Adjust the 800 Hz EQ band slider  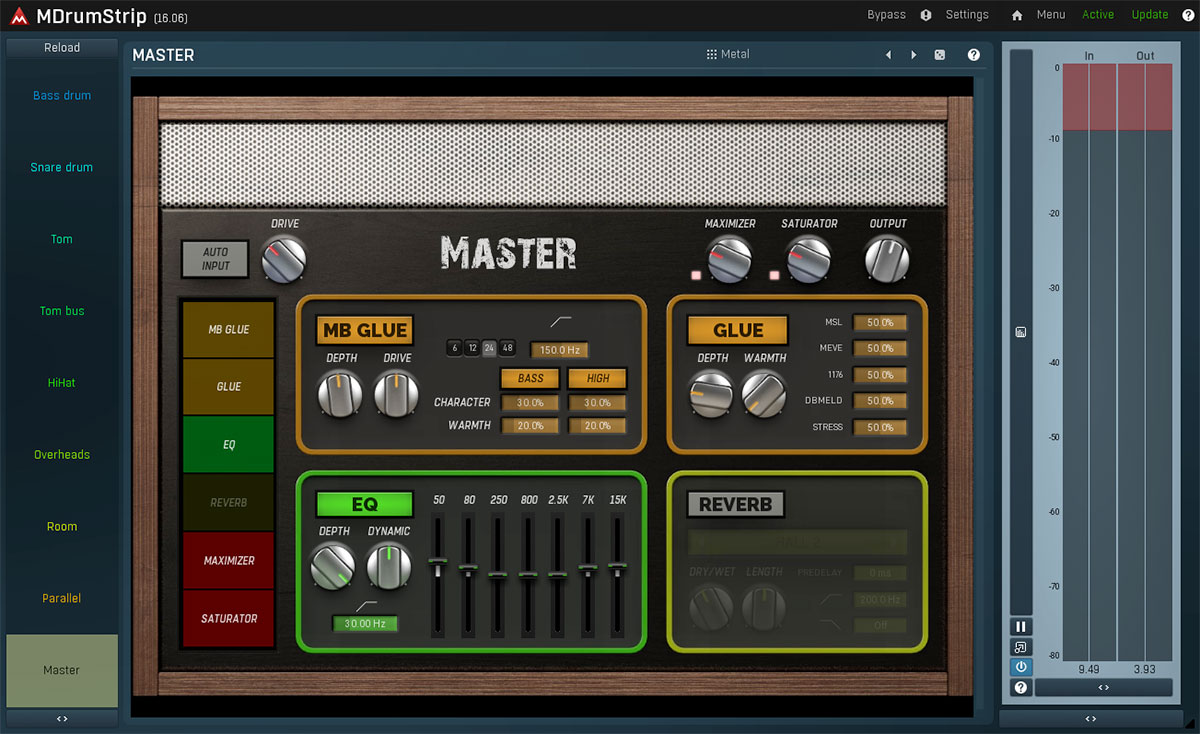[527, 575]
